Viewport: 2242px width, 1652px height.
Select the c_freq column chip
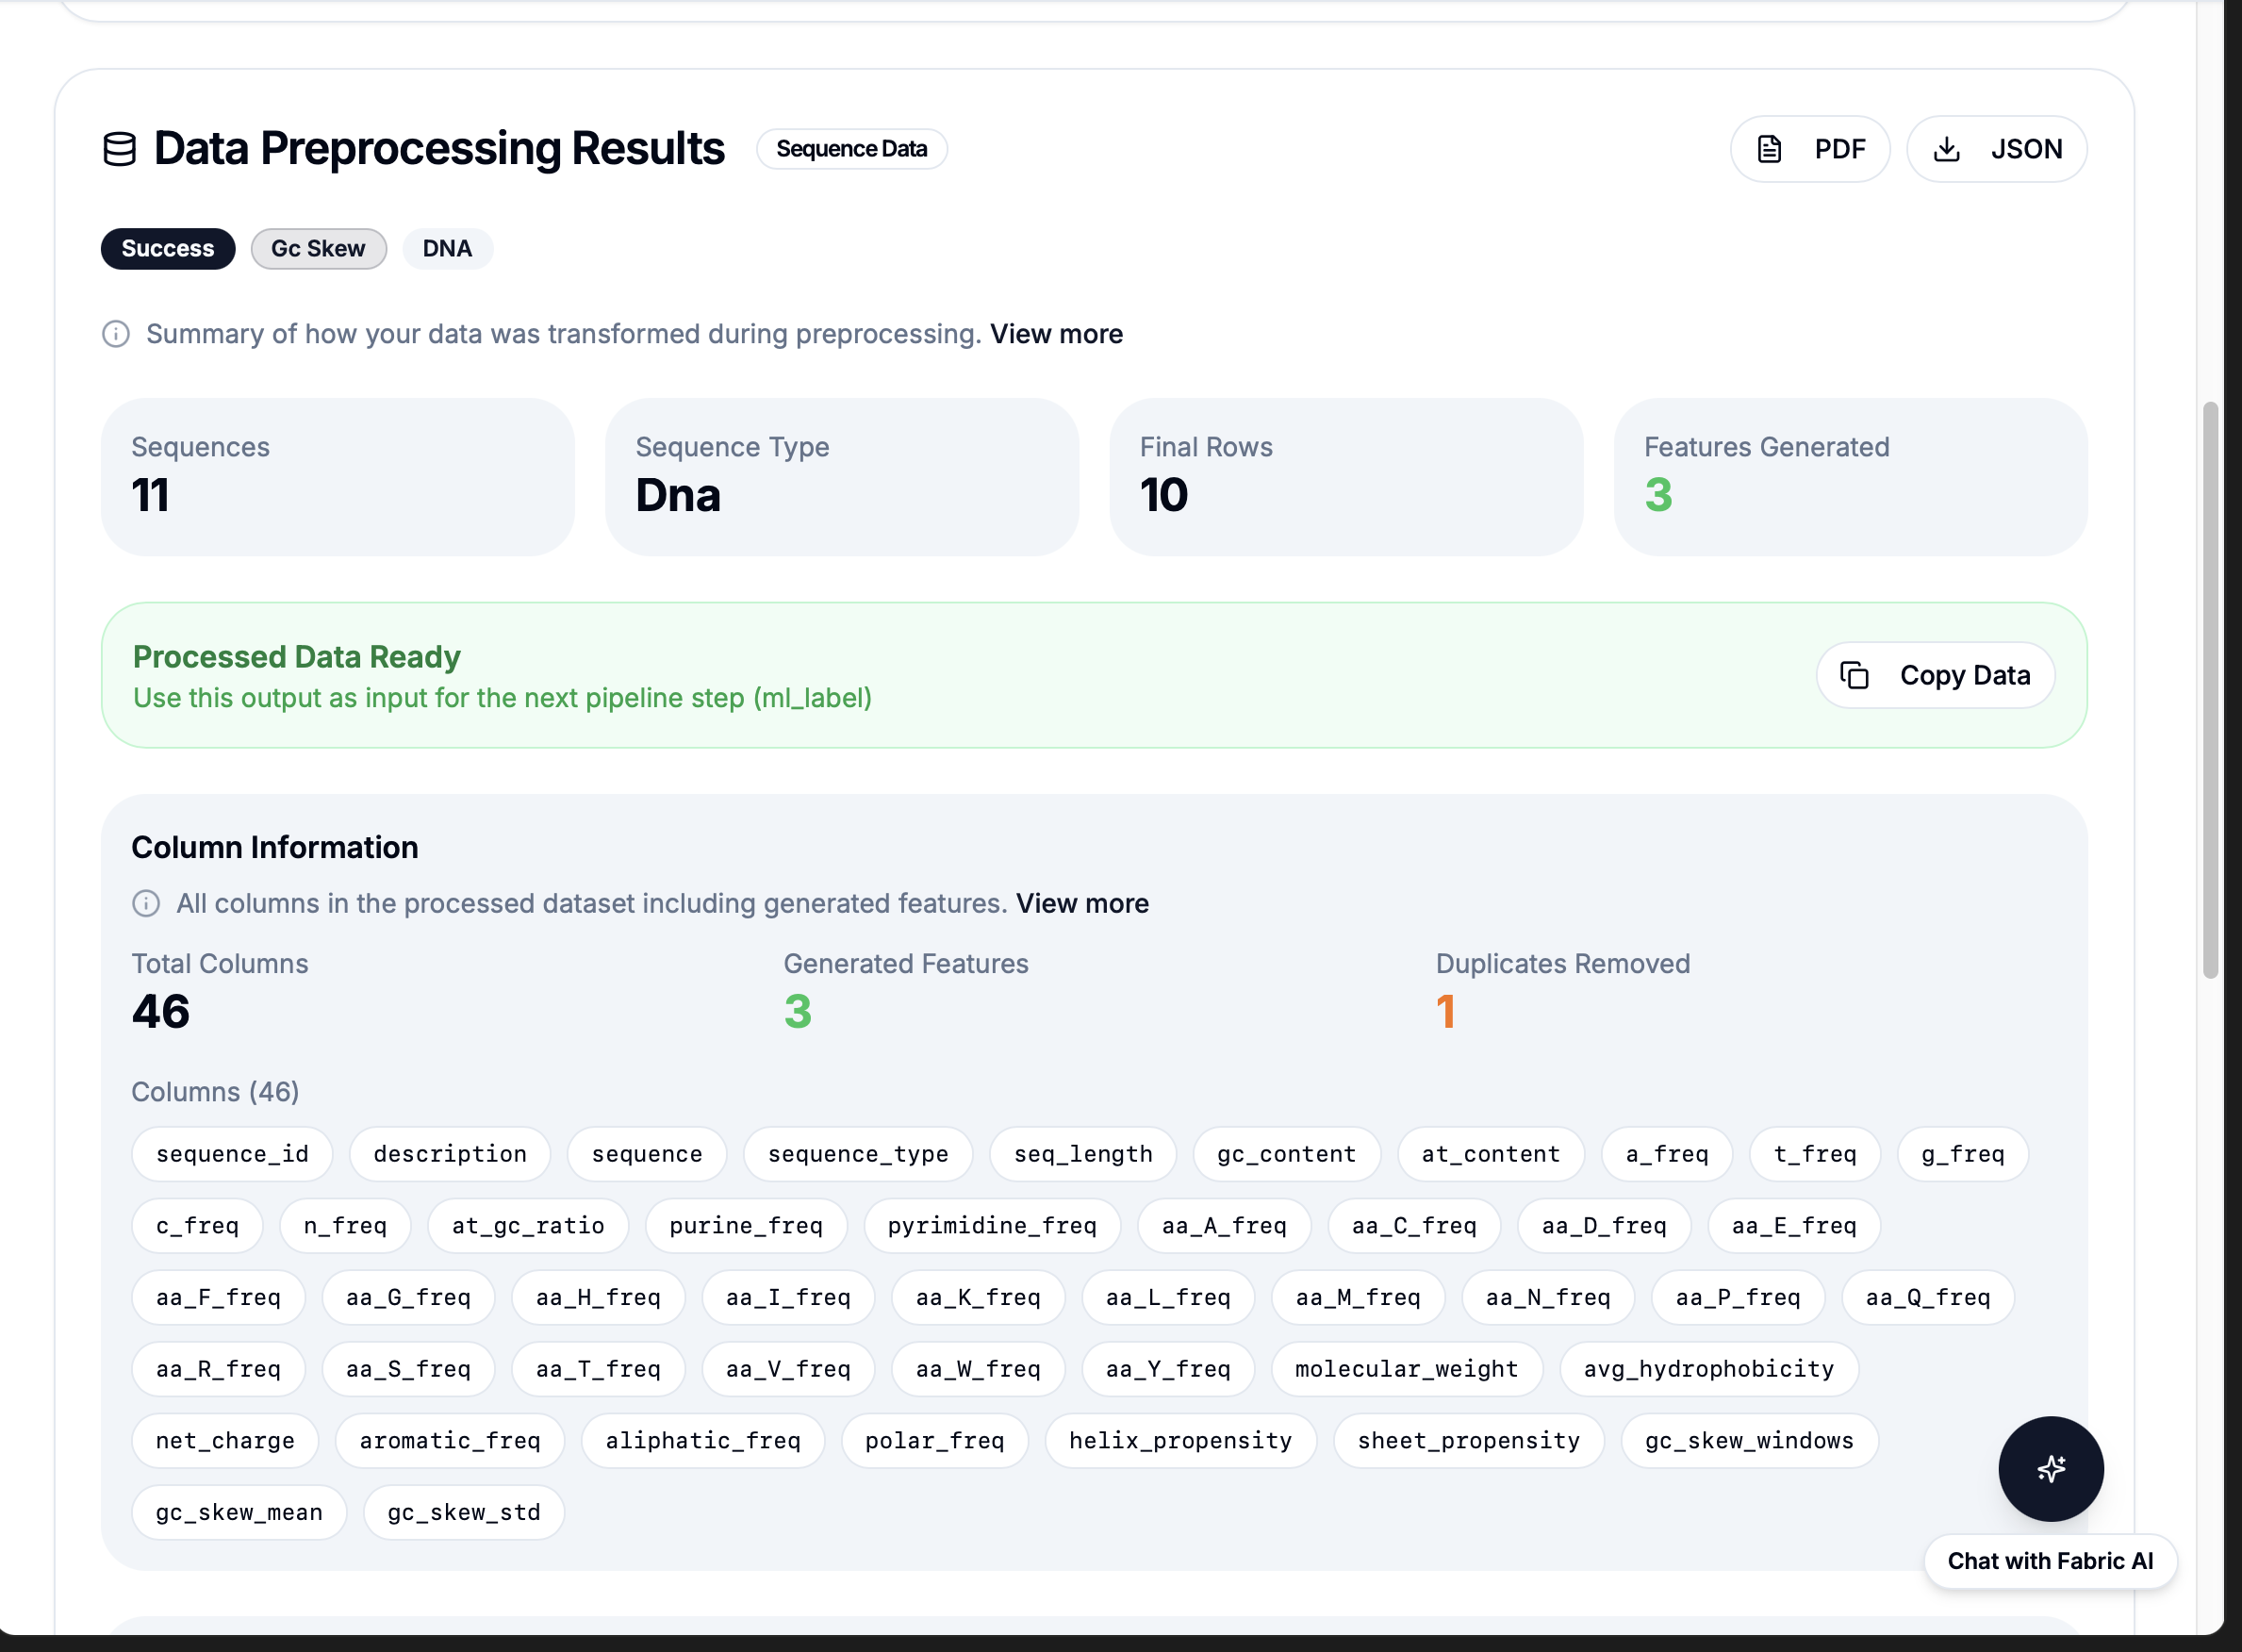197,1226
